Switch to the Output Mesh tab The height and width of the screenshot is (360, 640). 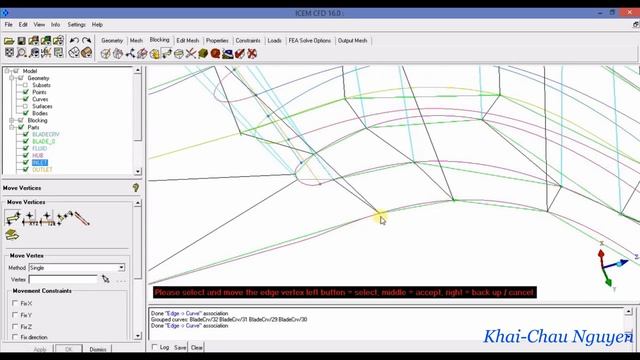click(353, 40)
